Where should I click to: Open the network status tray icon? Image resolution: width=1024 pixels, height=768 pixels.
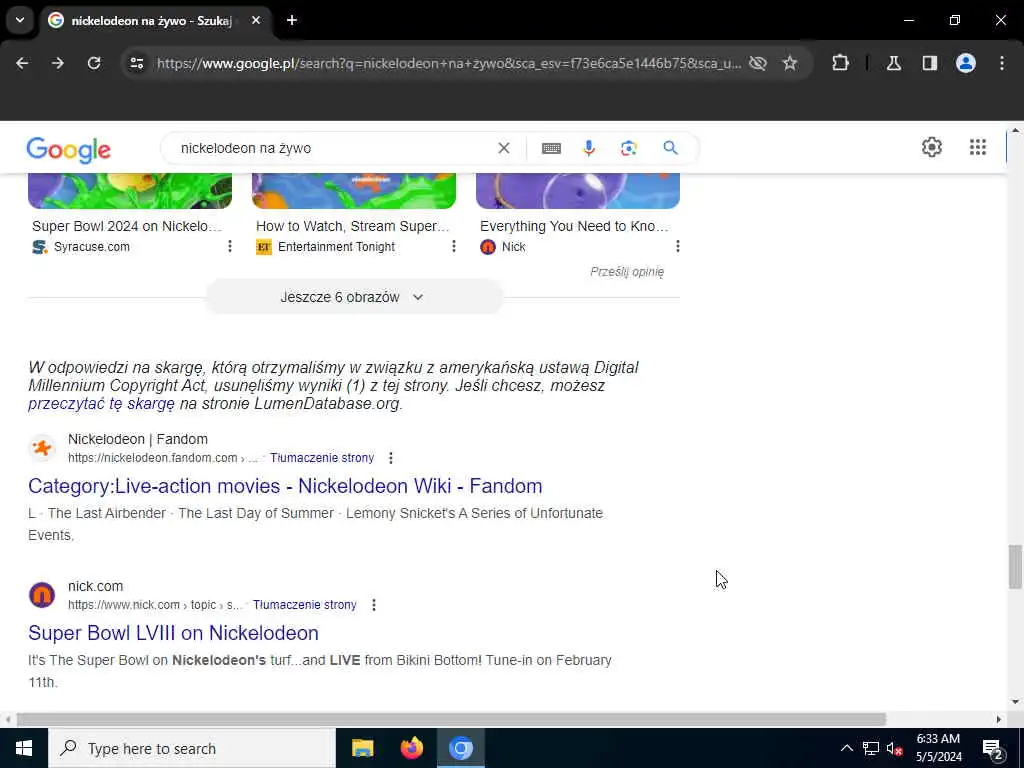[x=871, y=748]
